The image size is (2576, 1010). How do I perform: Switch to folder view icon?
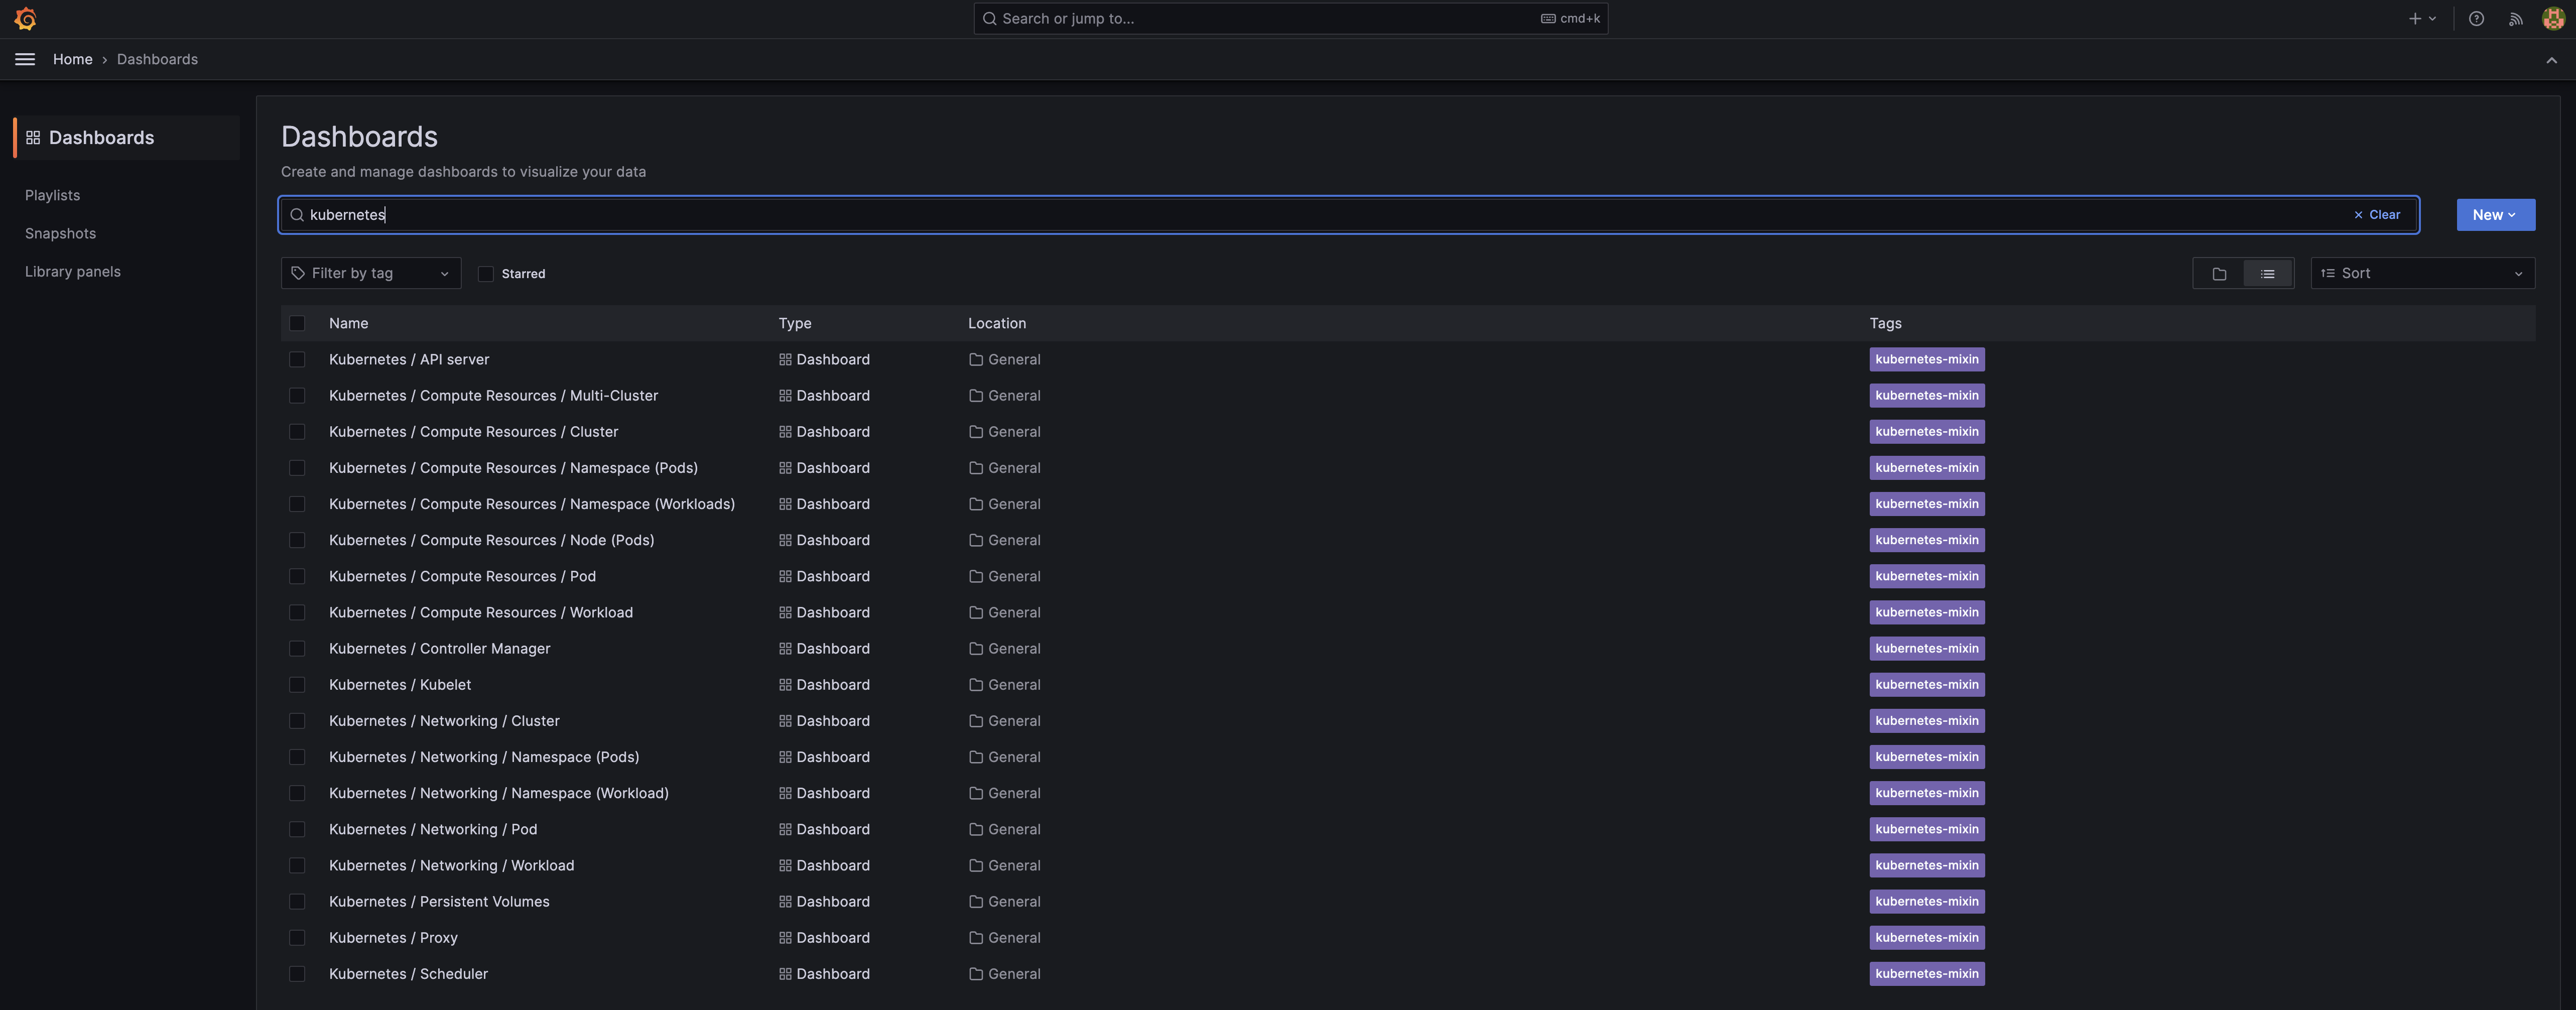2219,274
